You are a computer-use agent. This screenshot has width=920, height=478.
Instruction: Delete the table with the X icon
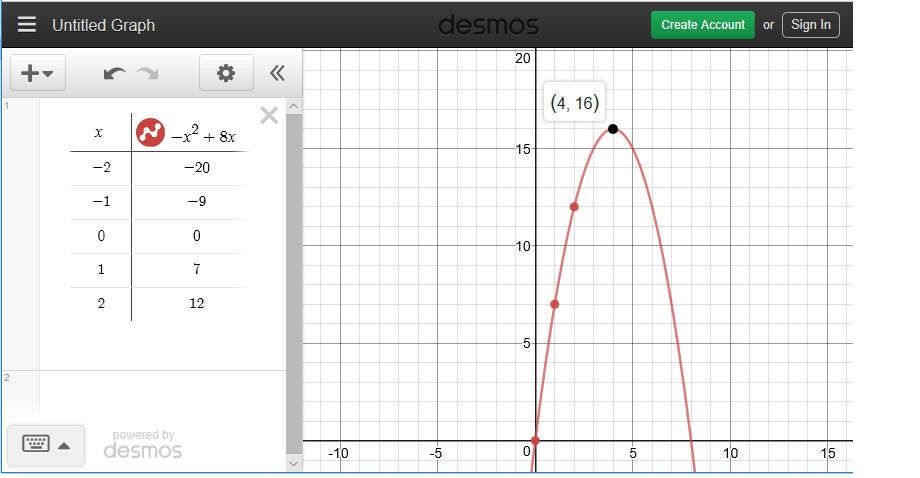pos(269,115)
